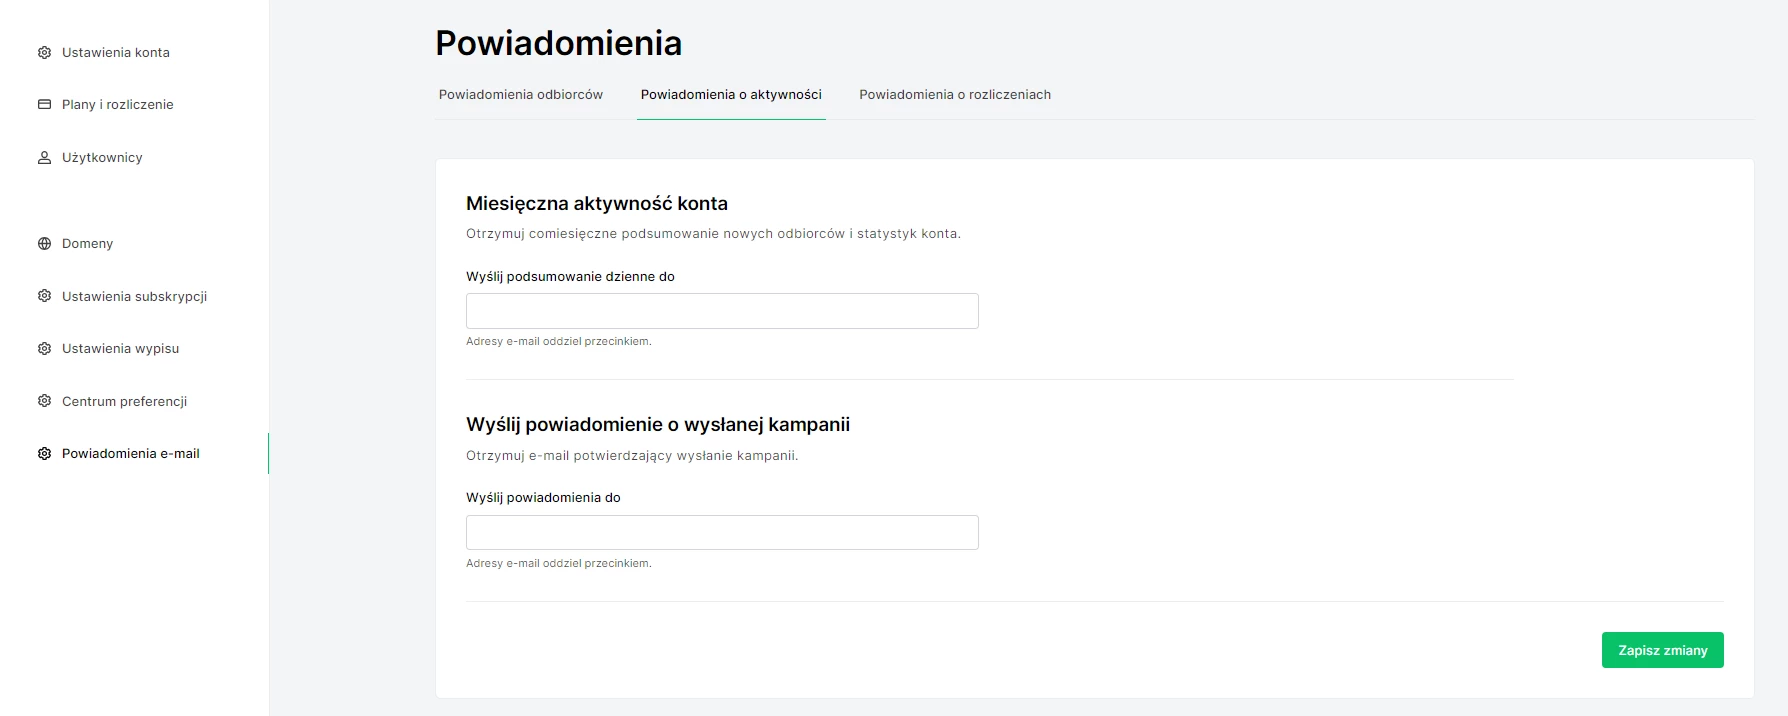The height and width of the screenshot is (716, 1788).
Task: Switch to the Powiadomienia odbiorców tab
Action: 520,95
